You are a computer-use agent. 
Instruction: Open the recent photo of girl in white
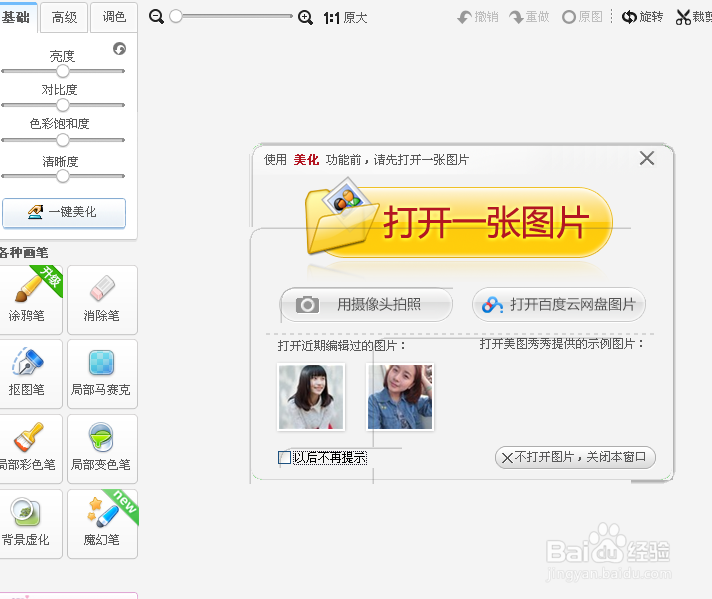[311, 397]
